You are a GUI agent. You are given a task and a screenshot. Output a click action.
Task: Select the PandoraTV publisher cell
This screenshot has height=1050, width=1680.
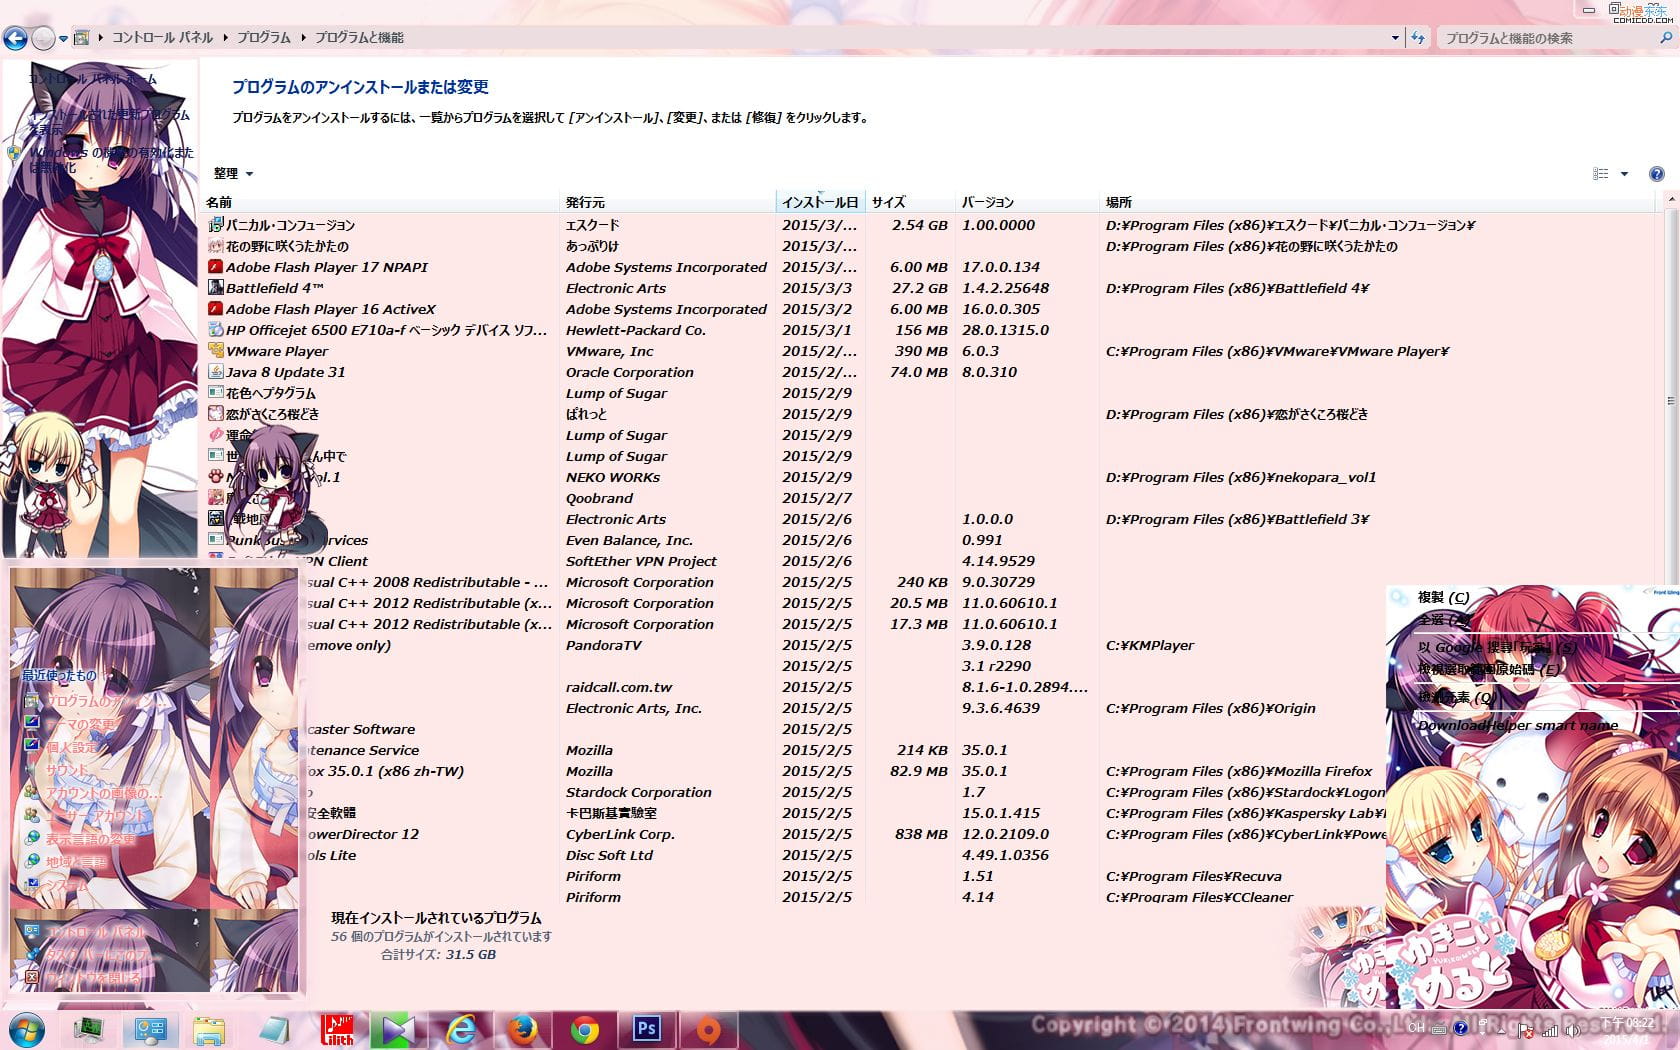click(x=604, y=645)
